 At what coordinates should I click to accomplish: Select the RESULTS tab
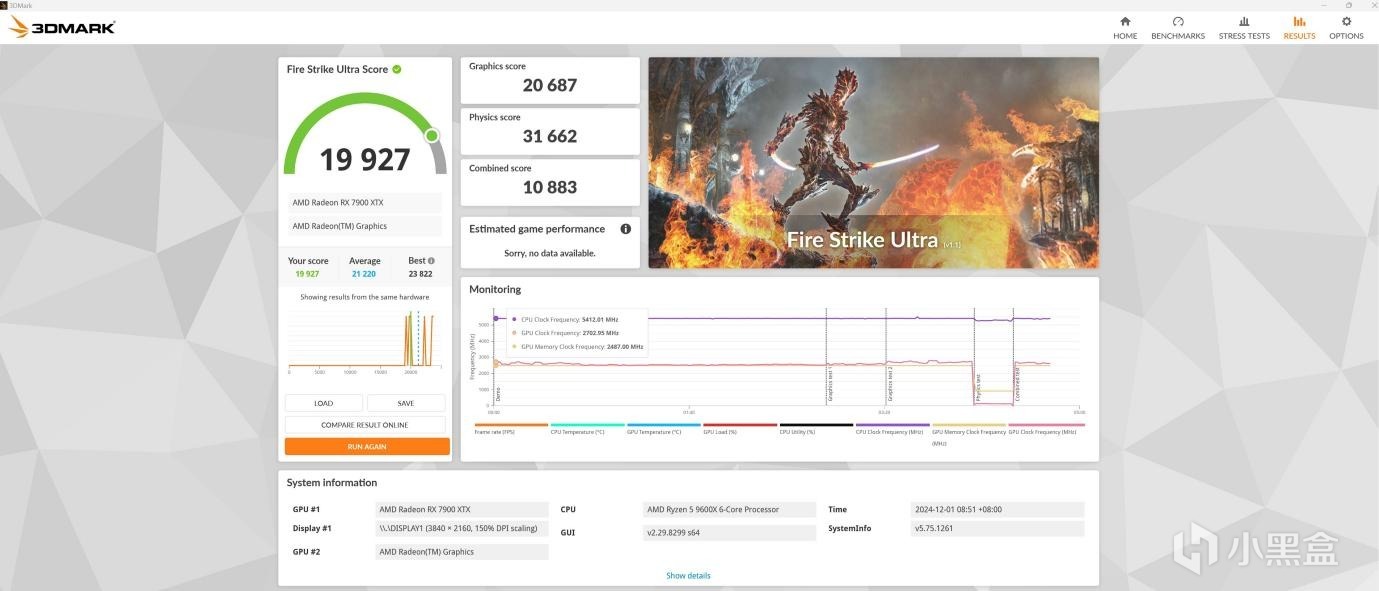coord(1299,28)
